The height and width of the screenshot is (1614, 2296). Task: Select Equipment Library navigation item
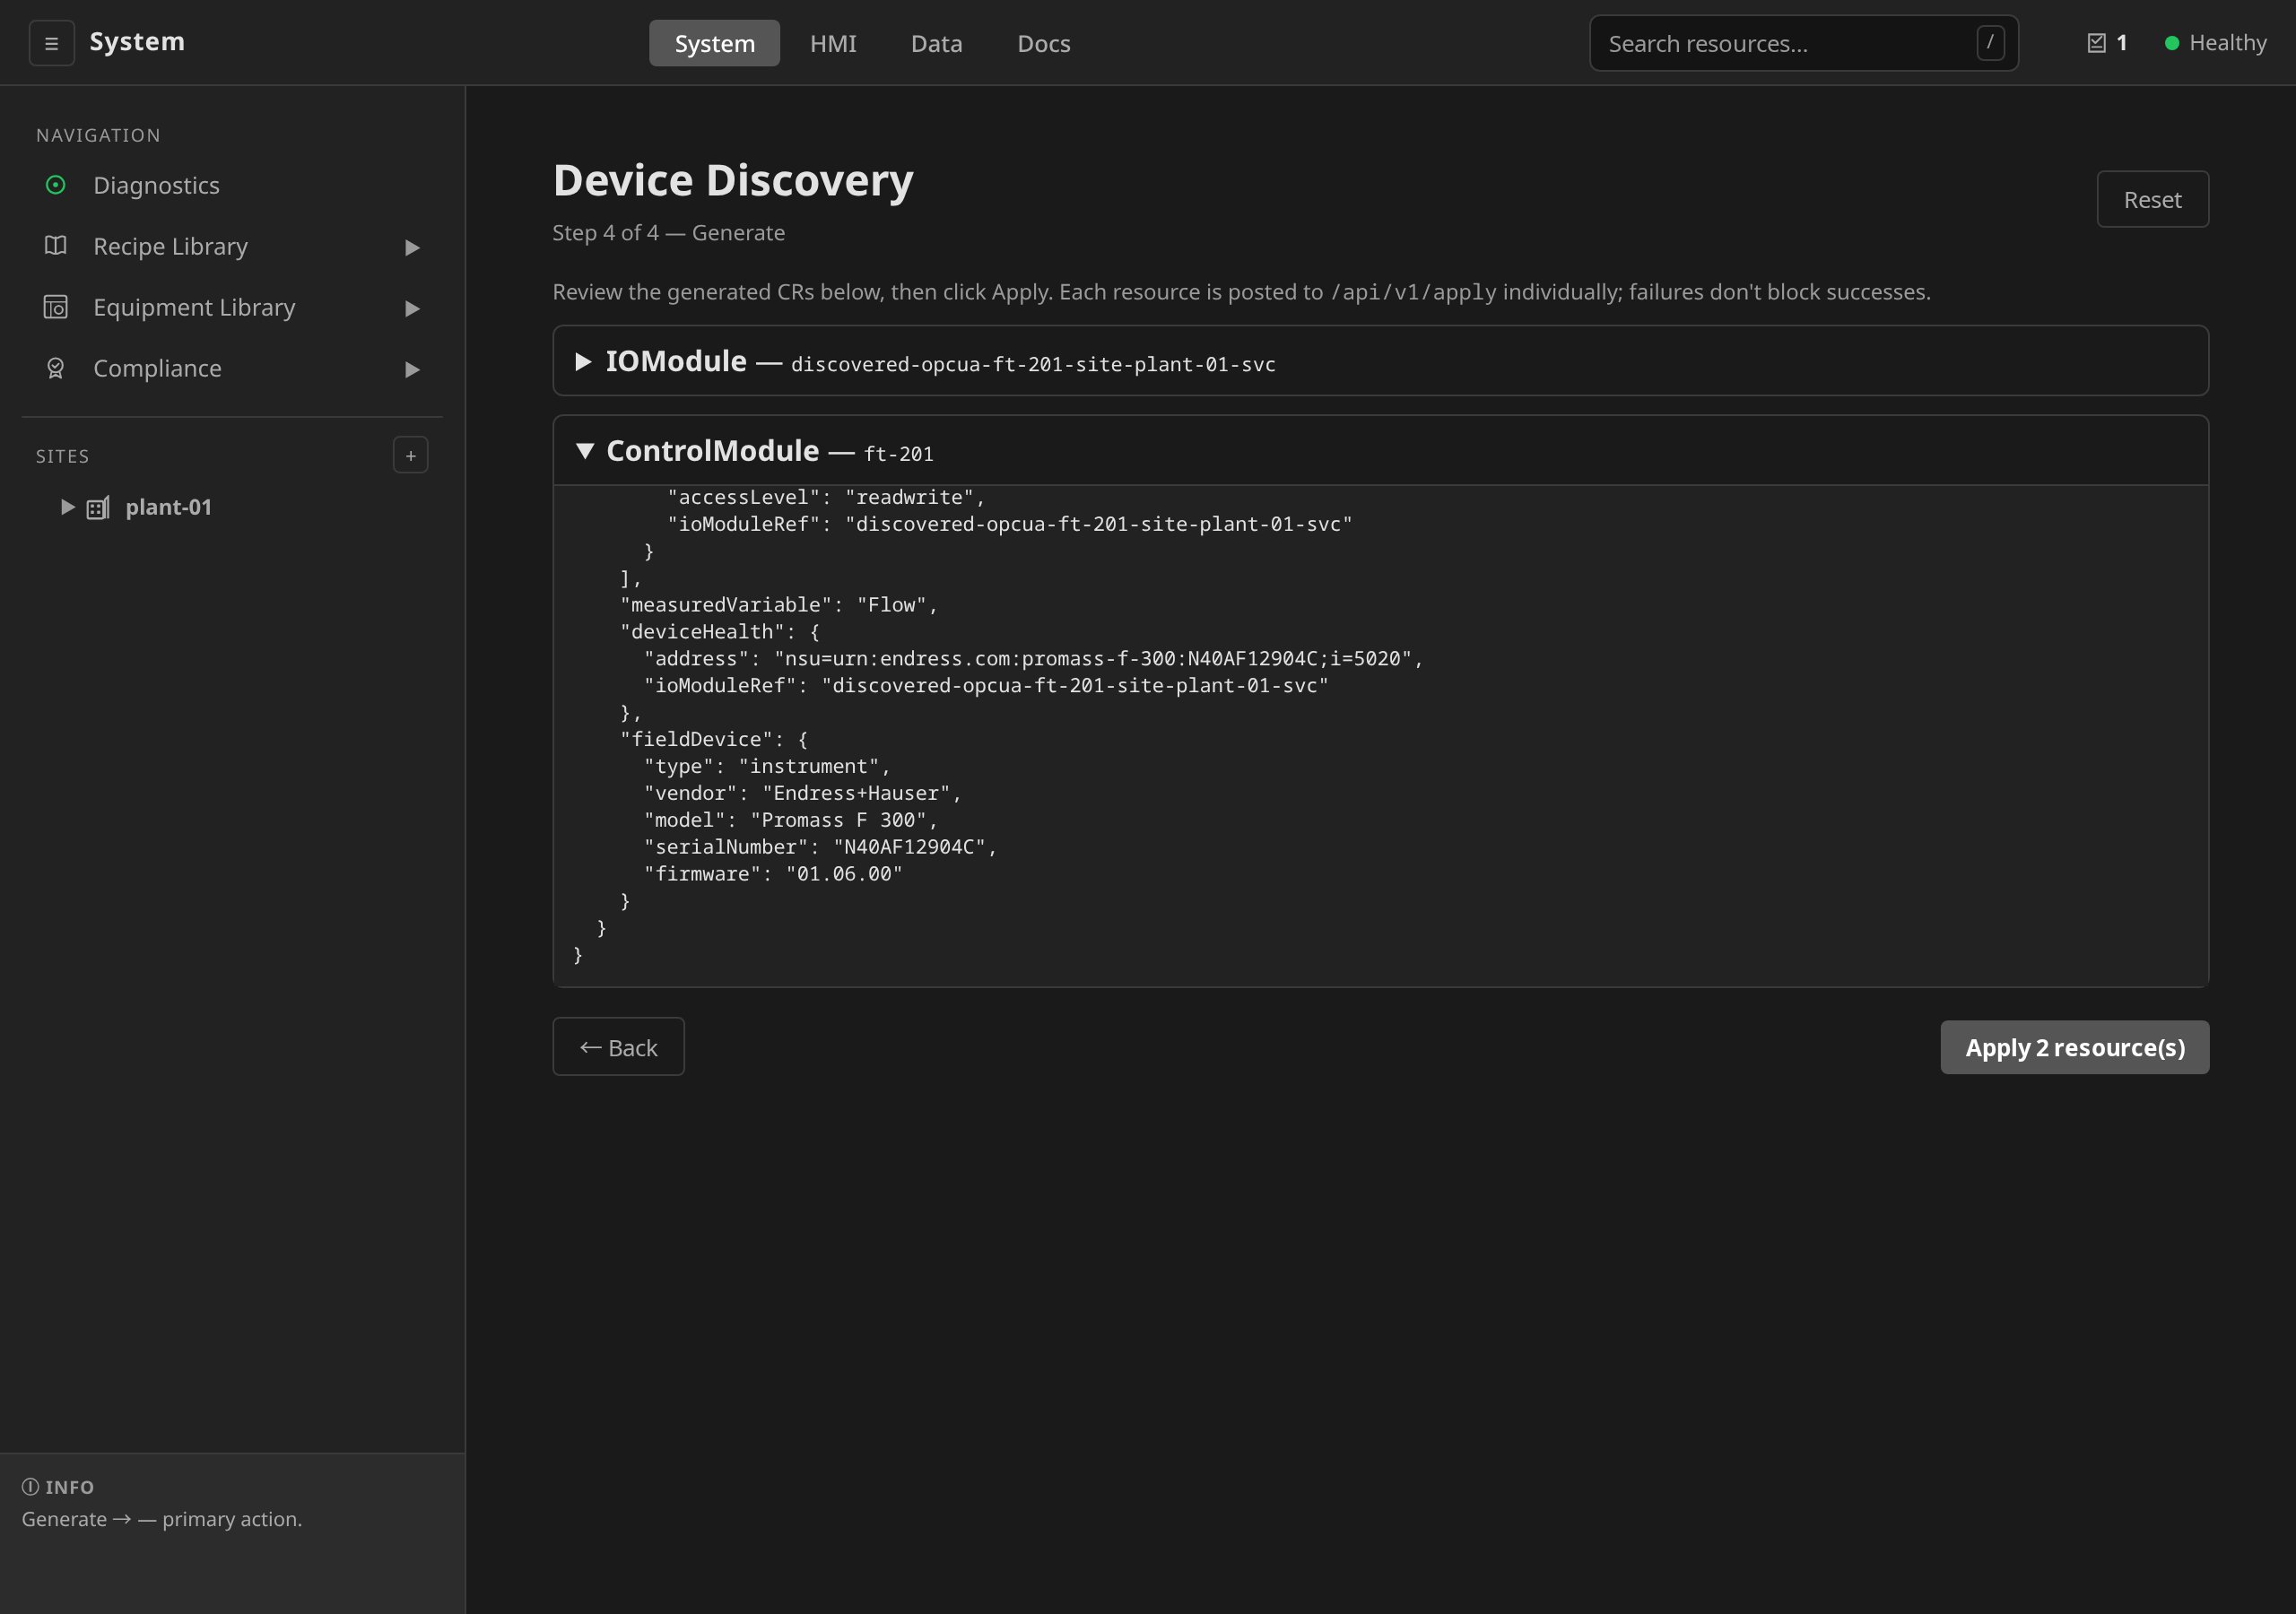[232, 307]
